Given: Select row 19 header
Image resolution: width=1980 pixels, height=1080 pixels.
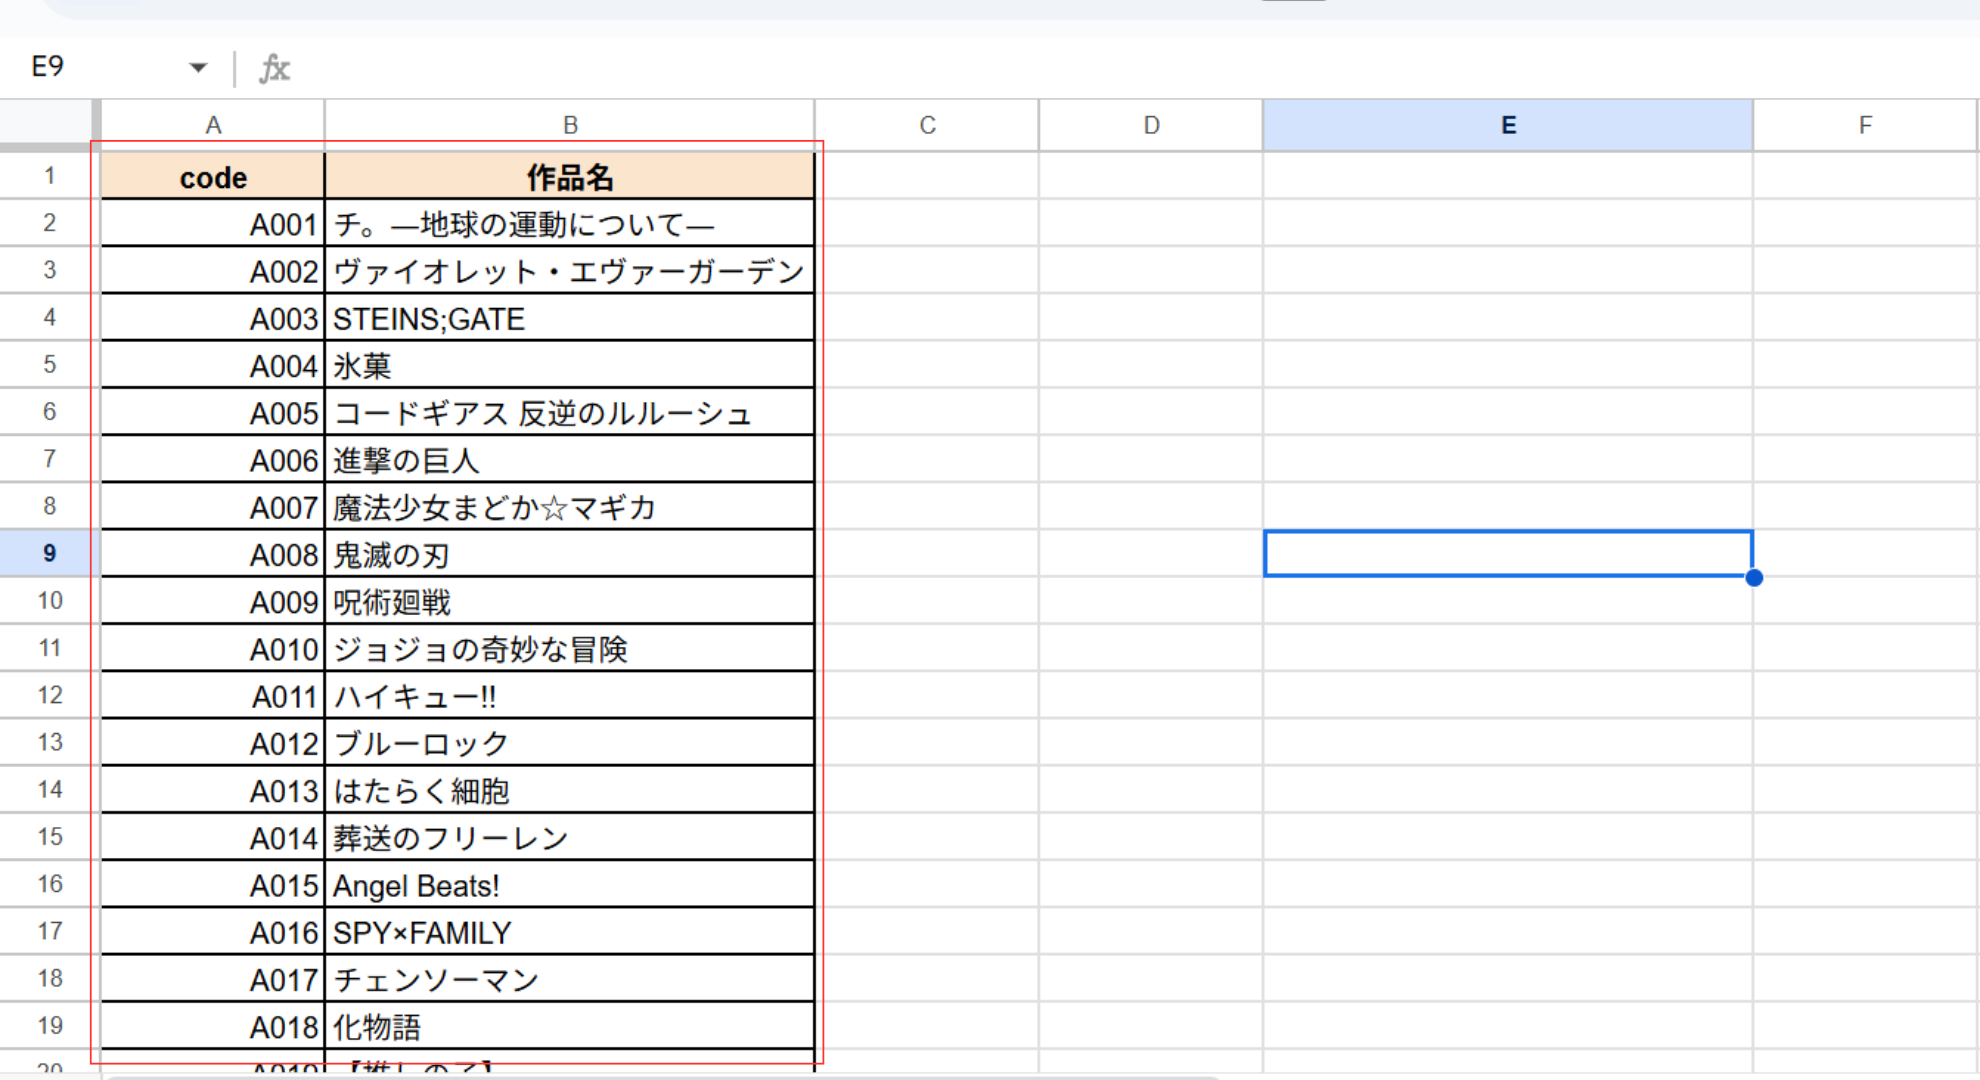Looking at the screenshot, I should [x=49, y=1025].
